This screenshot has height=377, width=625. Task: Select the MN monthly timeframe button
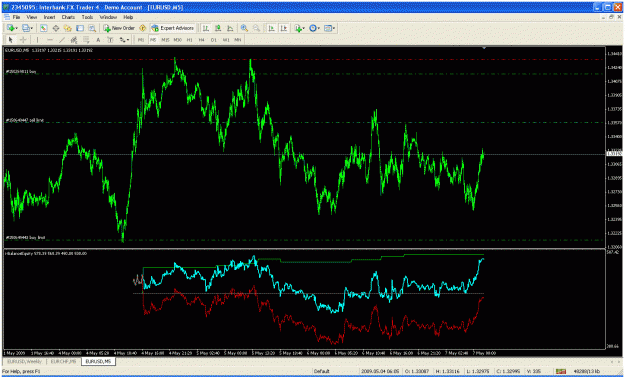238,40
